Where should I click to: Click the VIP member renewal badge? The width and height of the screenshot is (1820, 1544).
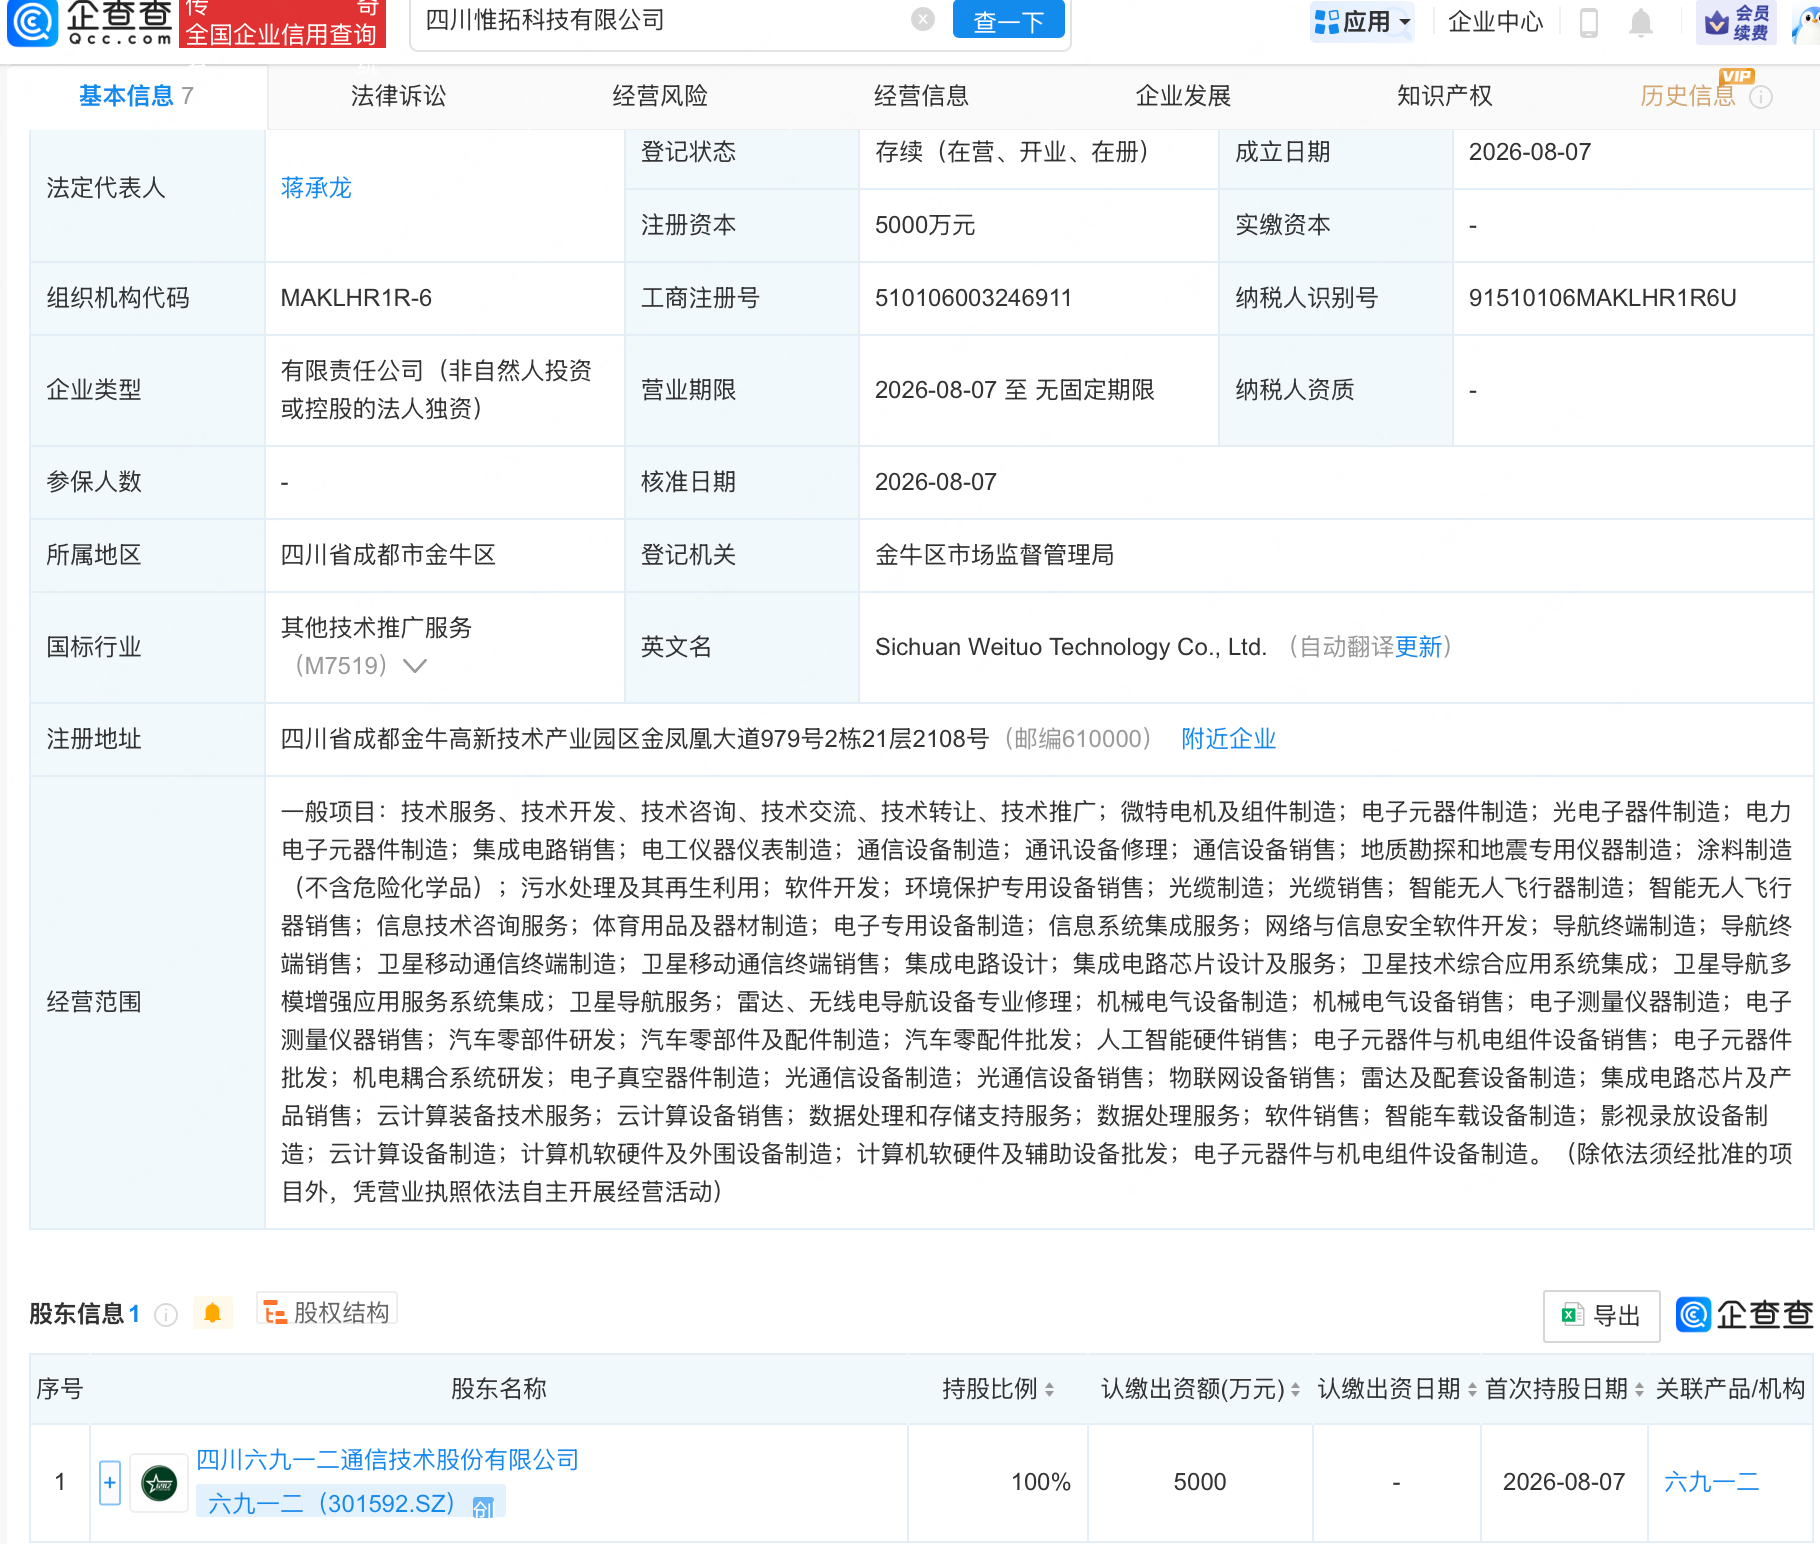(1737, 22)
